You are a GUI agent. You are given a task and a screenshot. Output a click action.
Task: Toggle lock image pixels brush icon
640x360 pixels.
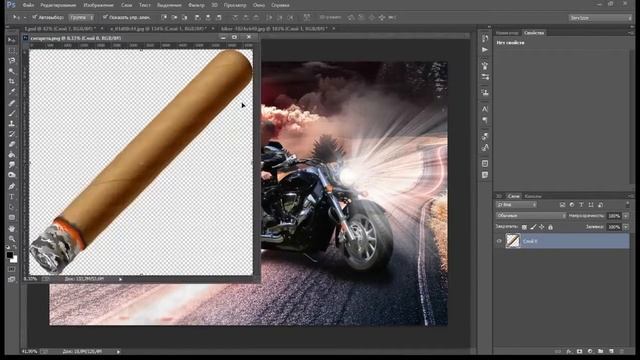click(x=533, y=227)
